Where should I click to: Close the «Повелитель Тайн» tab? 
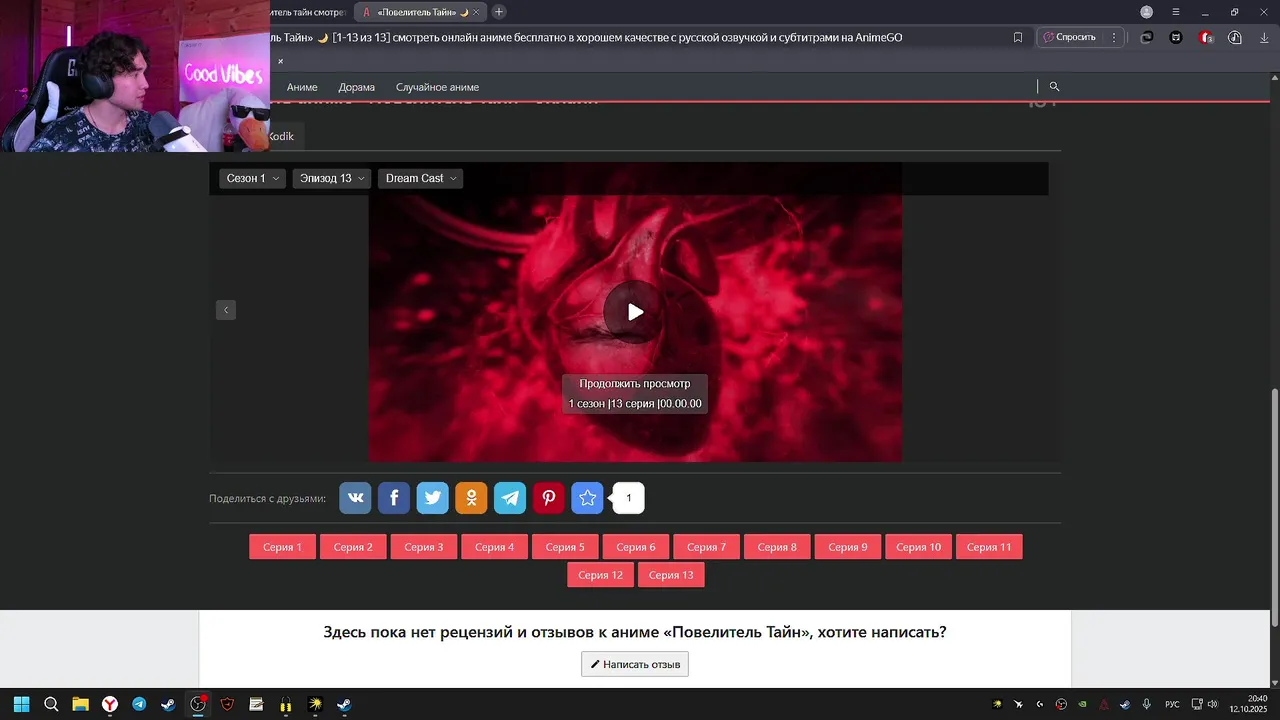pyautogui.click(x=476, y=12)
